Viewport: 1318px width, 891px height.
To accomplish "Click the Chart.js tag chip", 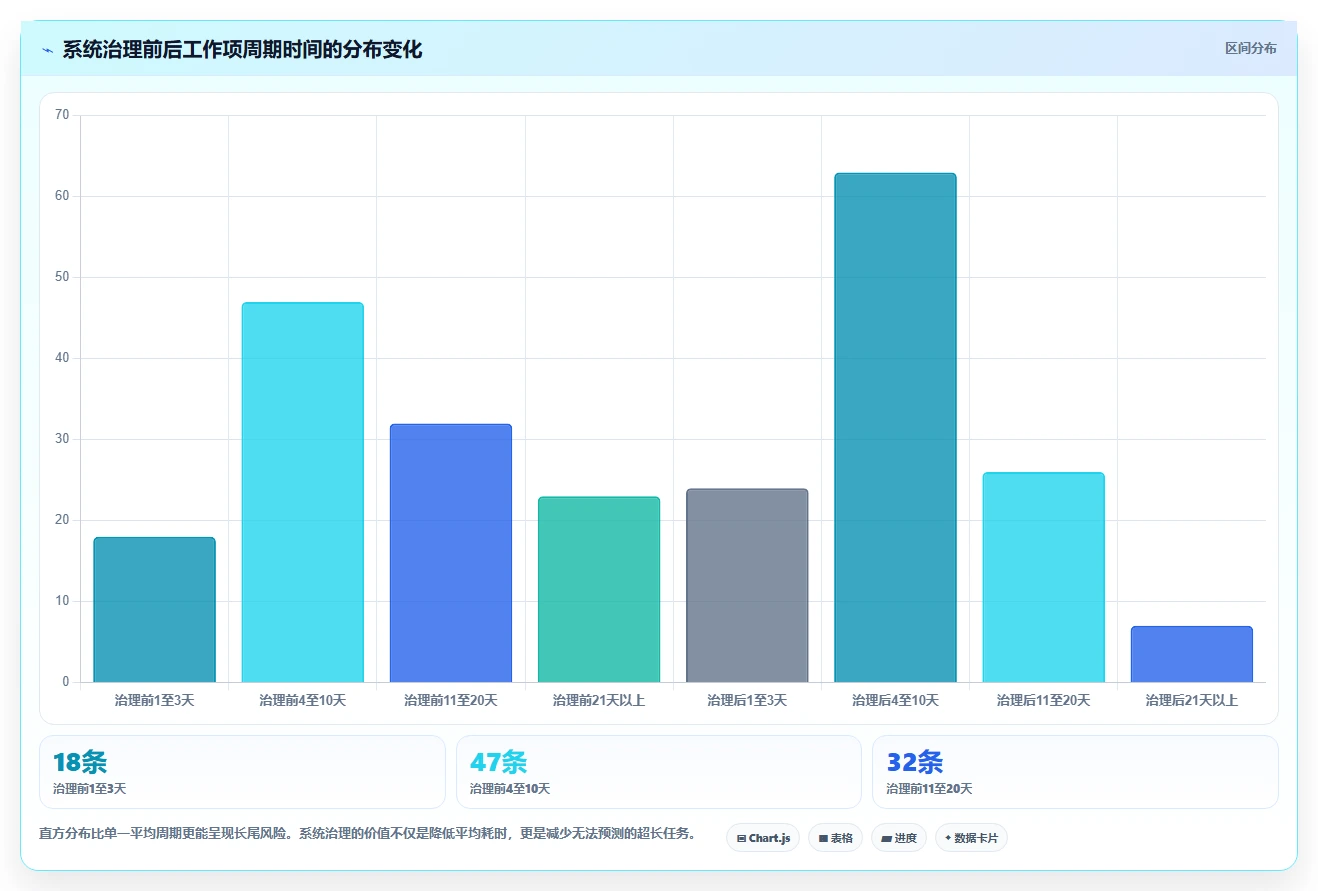I will pyautogui.click(x=763, y=838).
